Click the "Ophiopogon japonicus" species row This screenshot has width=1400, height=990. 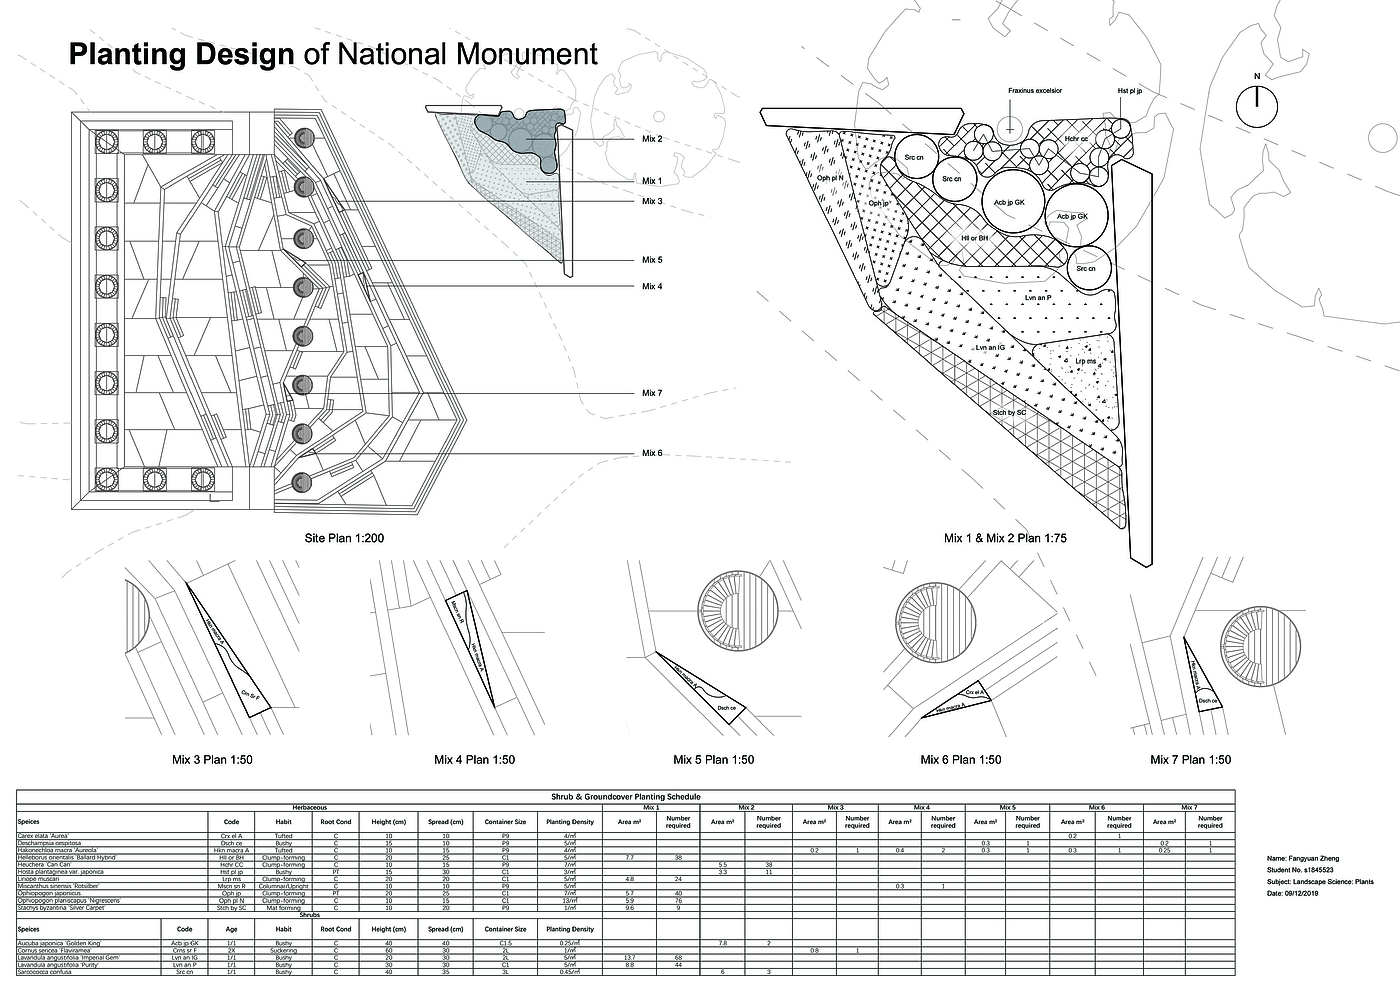[x=626, y=893]
